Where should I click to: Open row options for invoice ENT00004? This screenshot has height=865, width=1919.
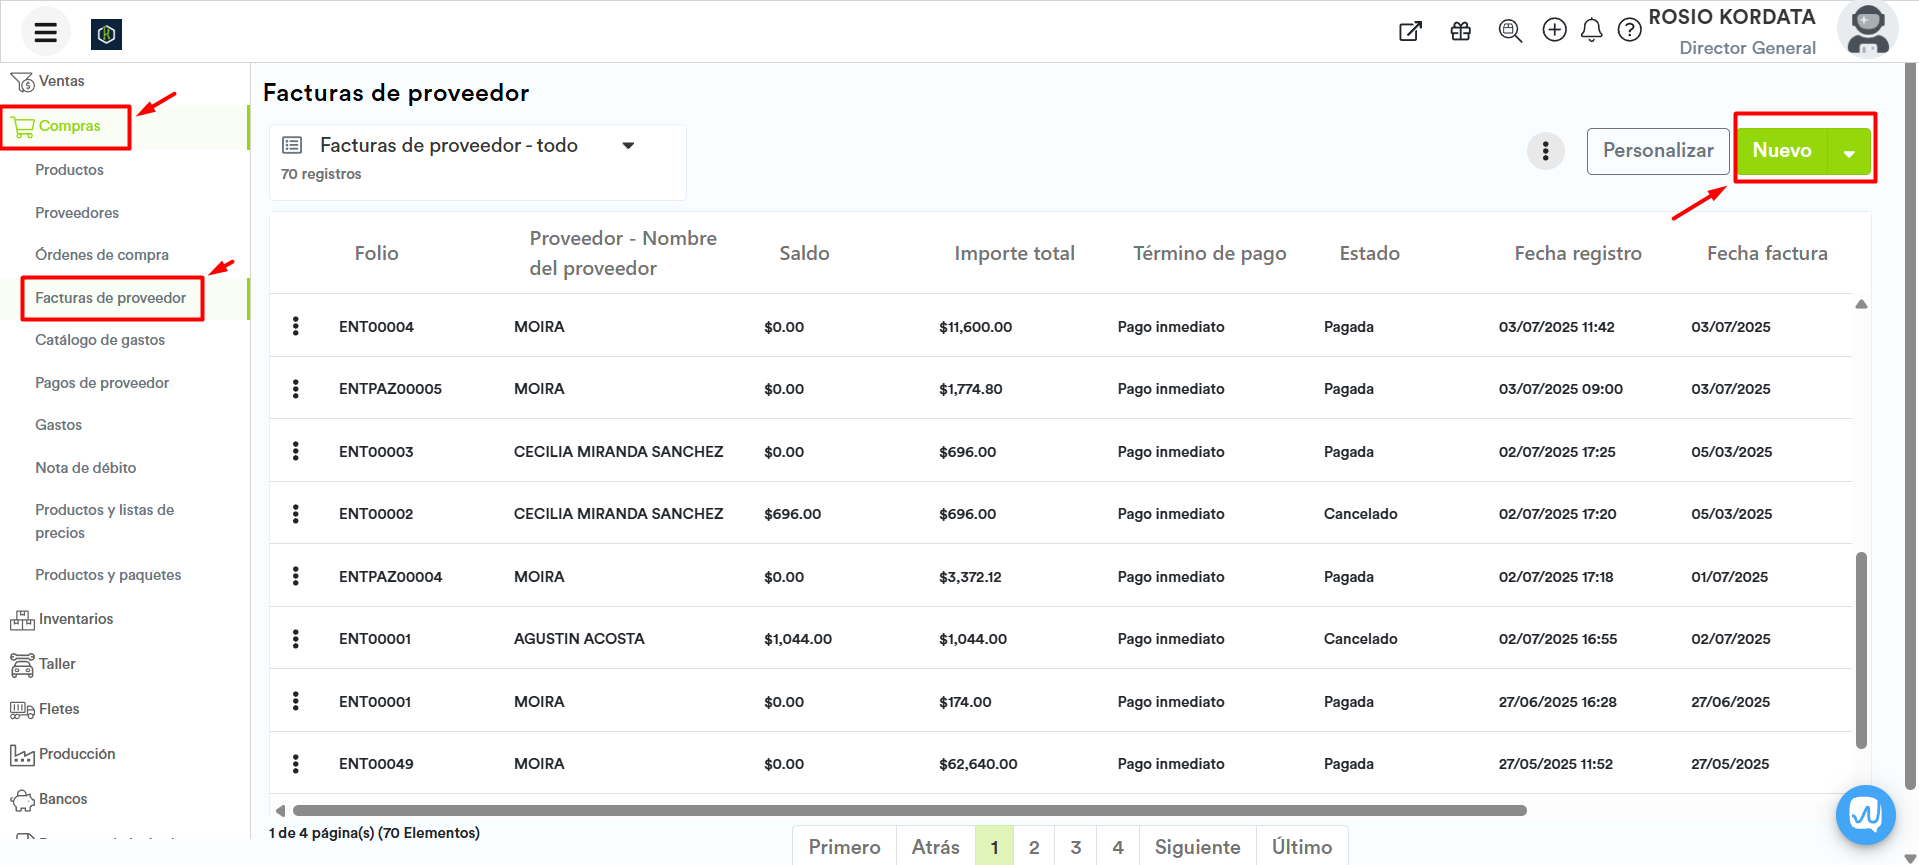(296, 326)
